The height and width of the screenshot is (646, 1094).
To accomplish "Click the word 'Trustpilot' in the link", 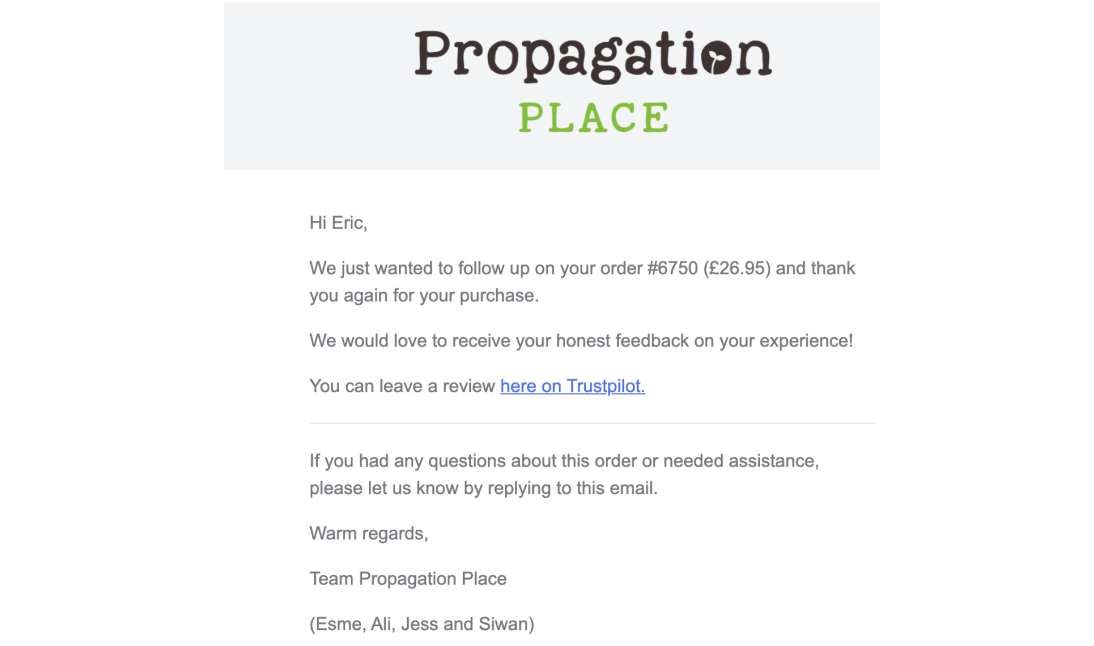I will pos(604,386).
